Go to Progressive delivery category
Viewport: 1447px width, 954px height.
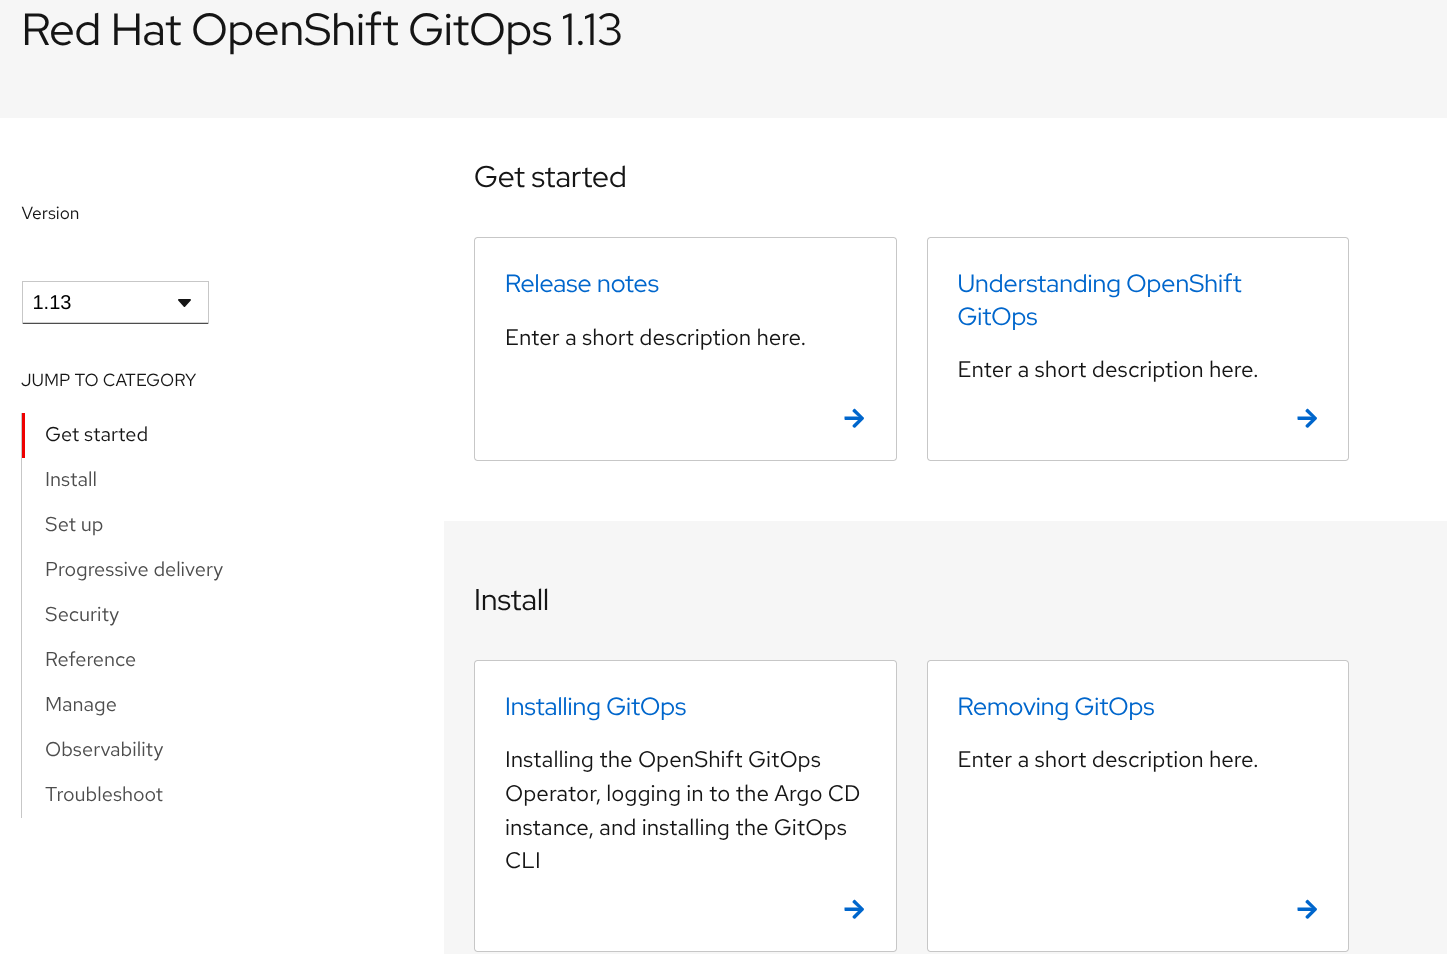click(x=134, y=569)
